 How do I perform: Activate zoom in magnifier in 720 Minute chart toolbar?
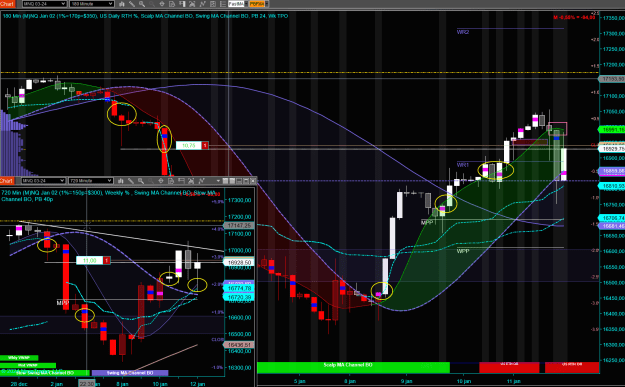coord(141,181)
